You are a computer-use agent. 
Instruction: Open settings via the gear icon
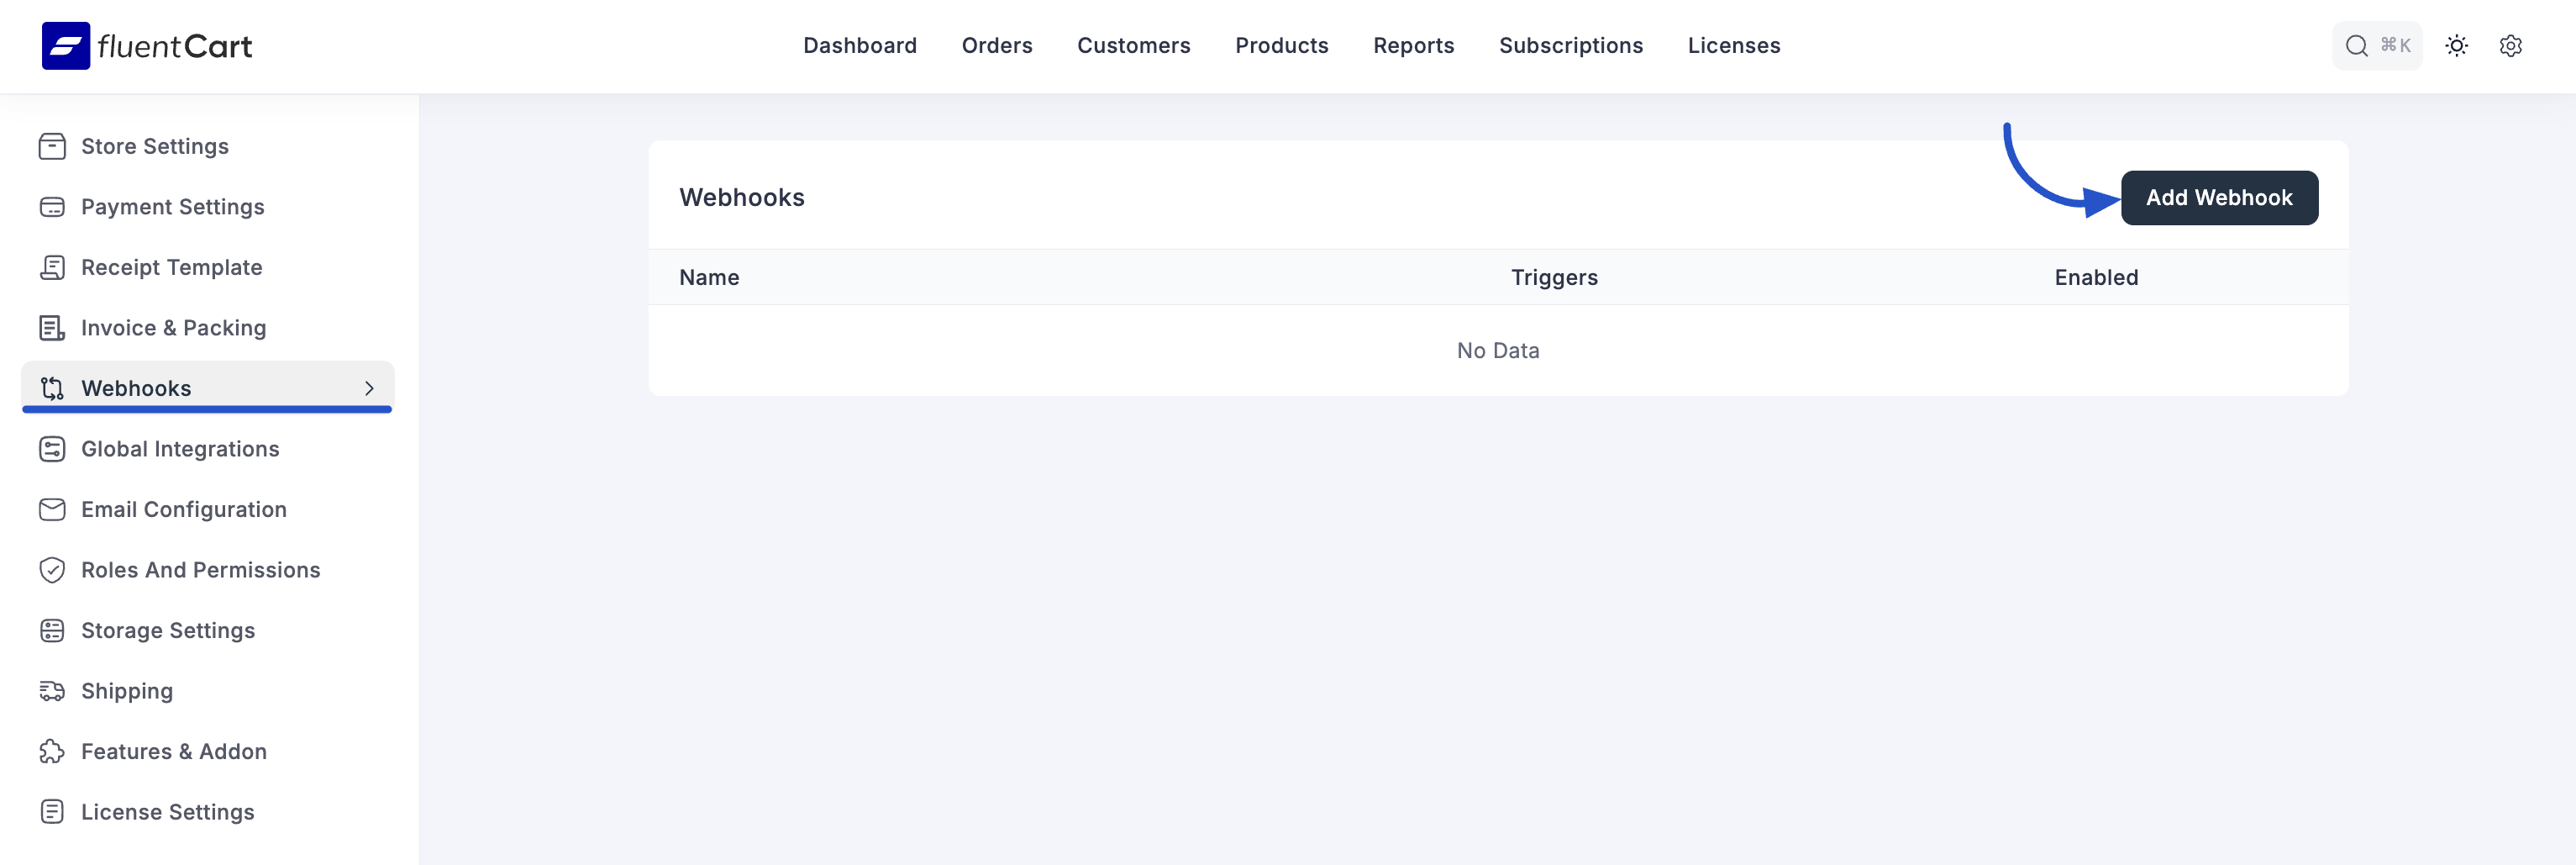(2510, 46)
